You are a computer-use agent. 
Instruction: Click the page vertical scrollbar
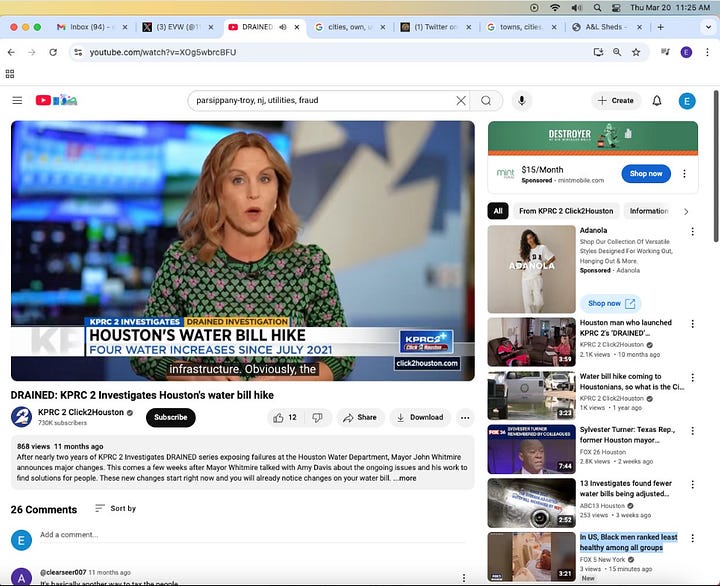coord(715,165)
